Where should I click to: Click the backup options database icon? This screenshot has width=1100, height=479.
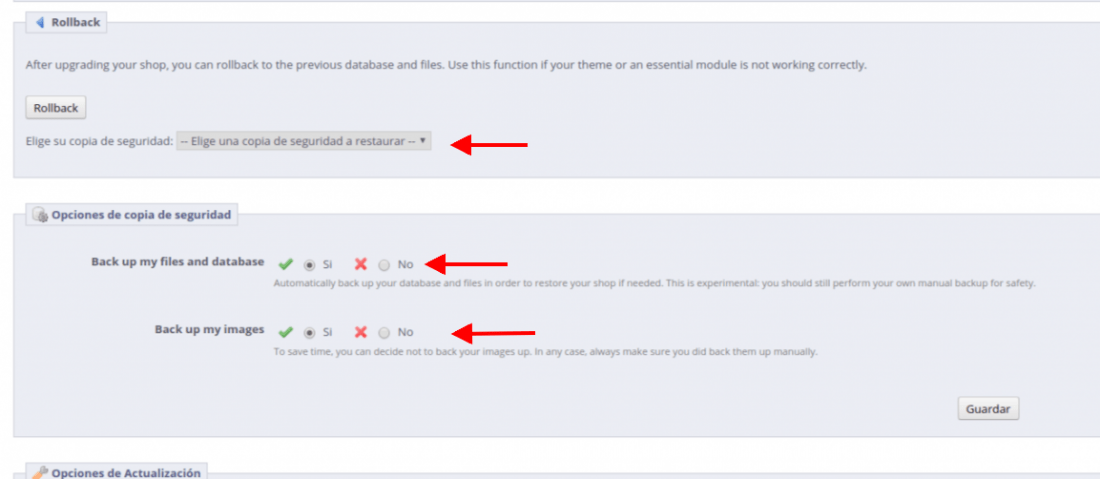[40, 215]
